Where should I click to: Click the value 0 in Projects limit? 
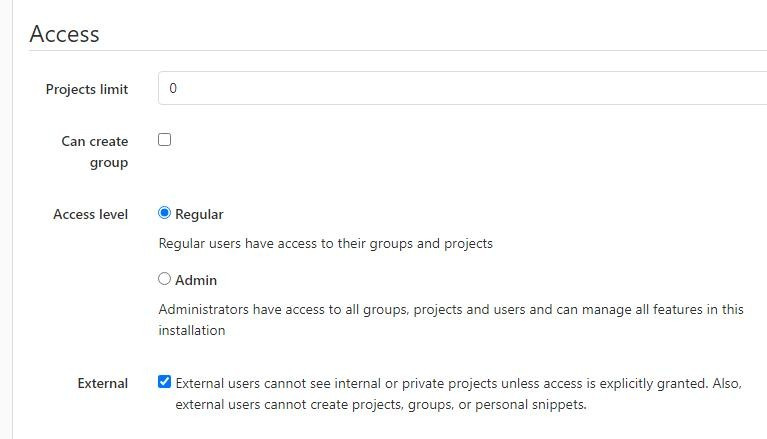pyautogui.click(x=173, y=88)
